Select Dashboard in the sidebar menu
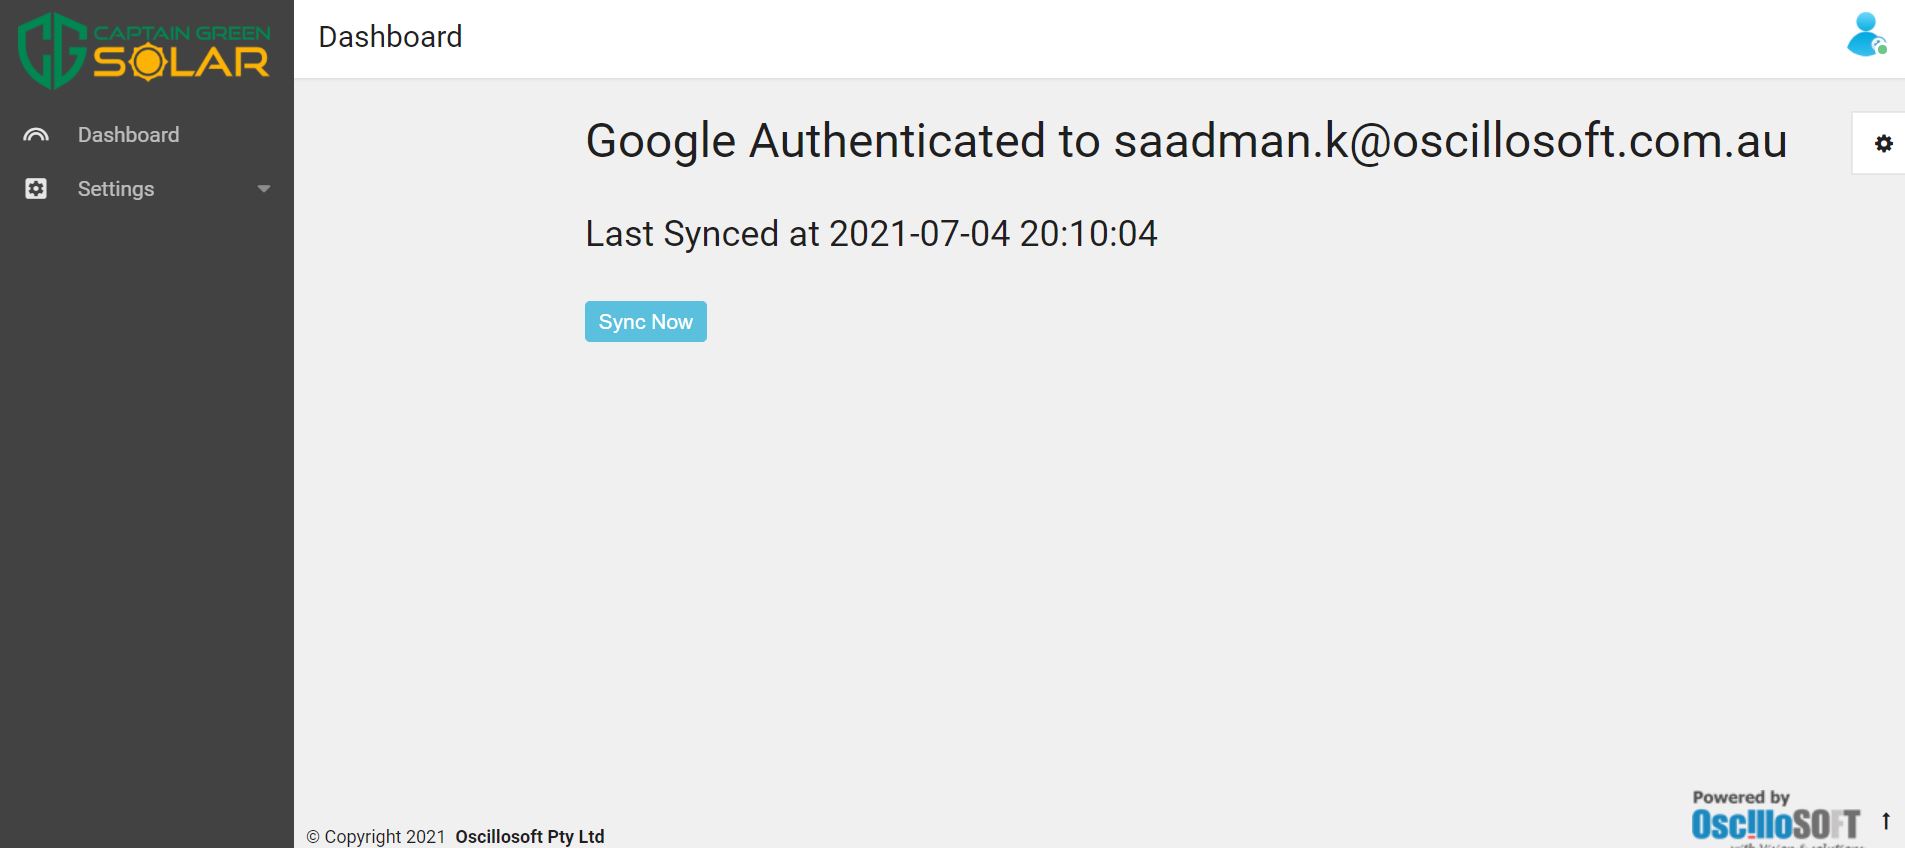1905x848 pixels. tap(128, 135)
